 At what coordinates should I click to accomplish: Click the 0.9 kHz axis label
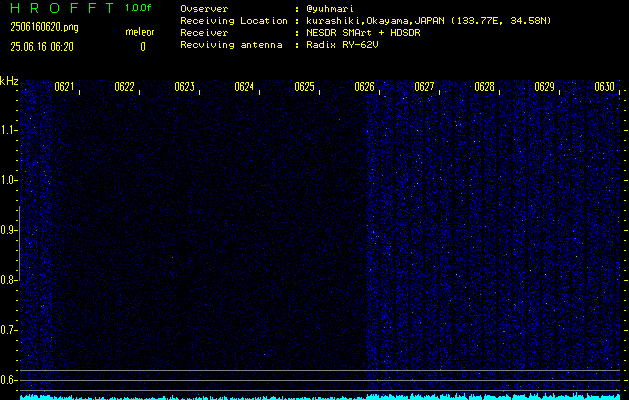pos(8,230)
